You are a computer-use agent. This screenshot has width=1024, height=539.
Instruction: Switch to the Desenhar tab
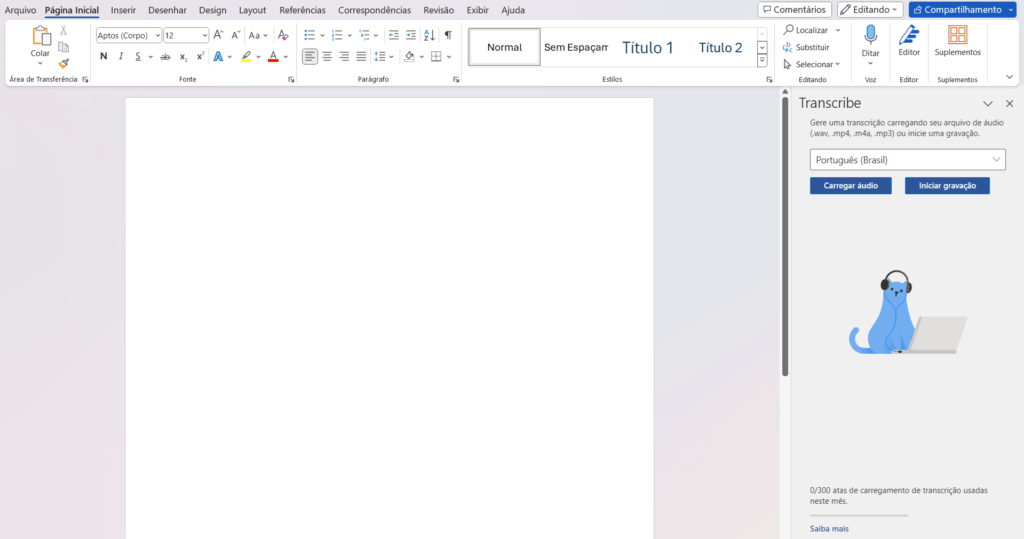click(x=167, y=10)
